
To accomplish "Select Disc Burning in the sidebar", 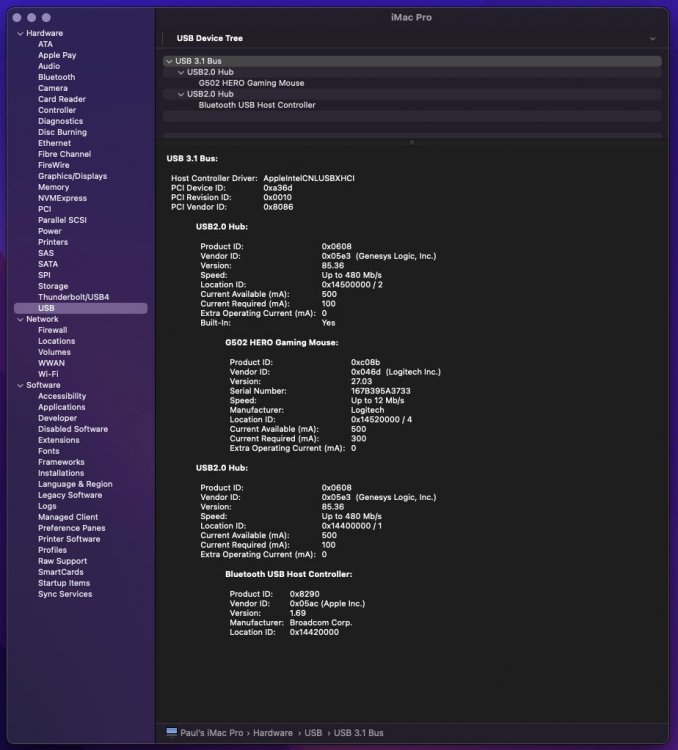I will pos(62,132).
